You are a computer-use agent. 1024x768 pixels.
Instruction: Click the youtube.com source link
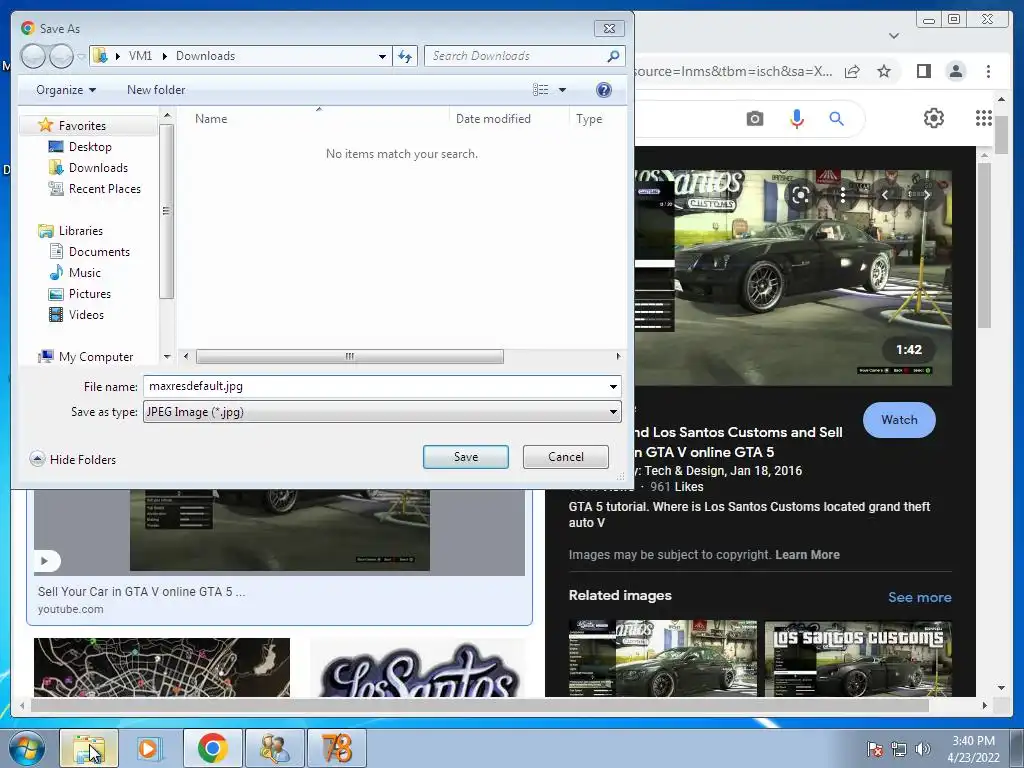click(71, 609)
